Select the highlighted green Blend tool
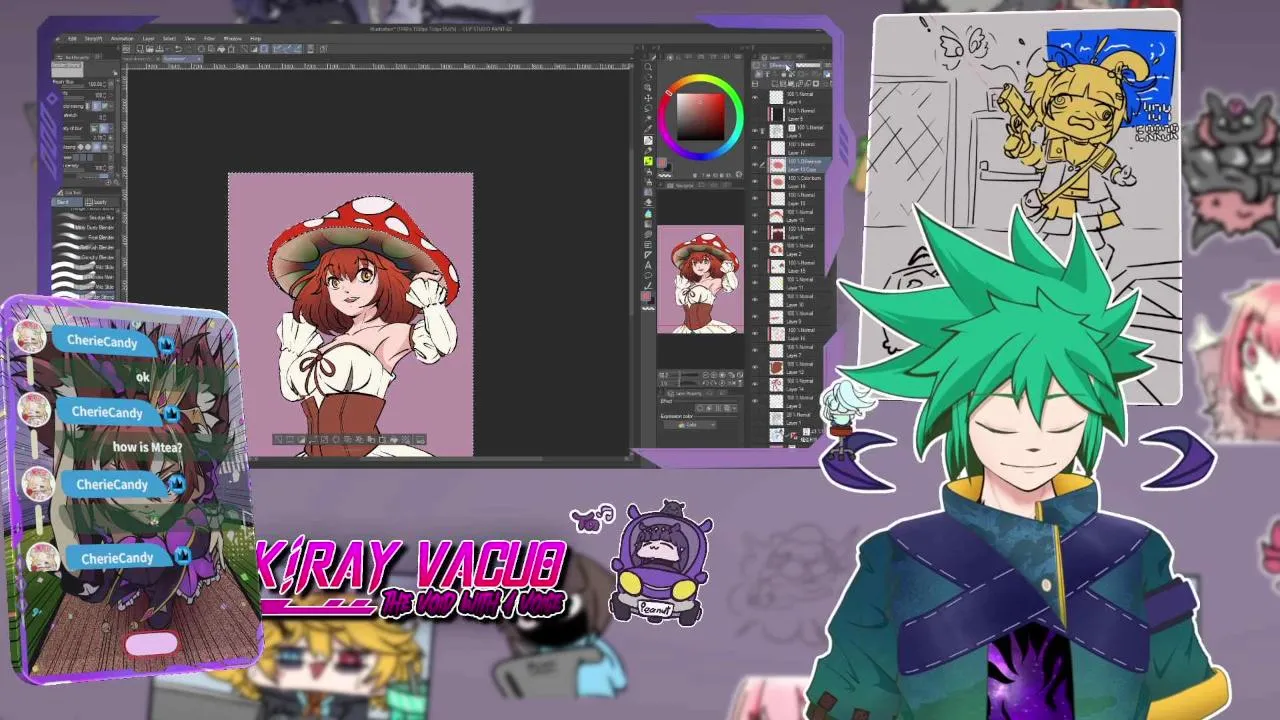 648,161
